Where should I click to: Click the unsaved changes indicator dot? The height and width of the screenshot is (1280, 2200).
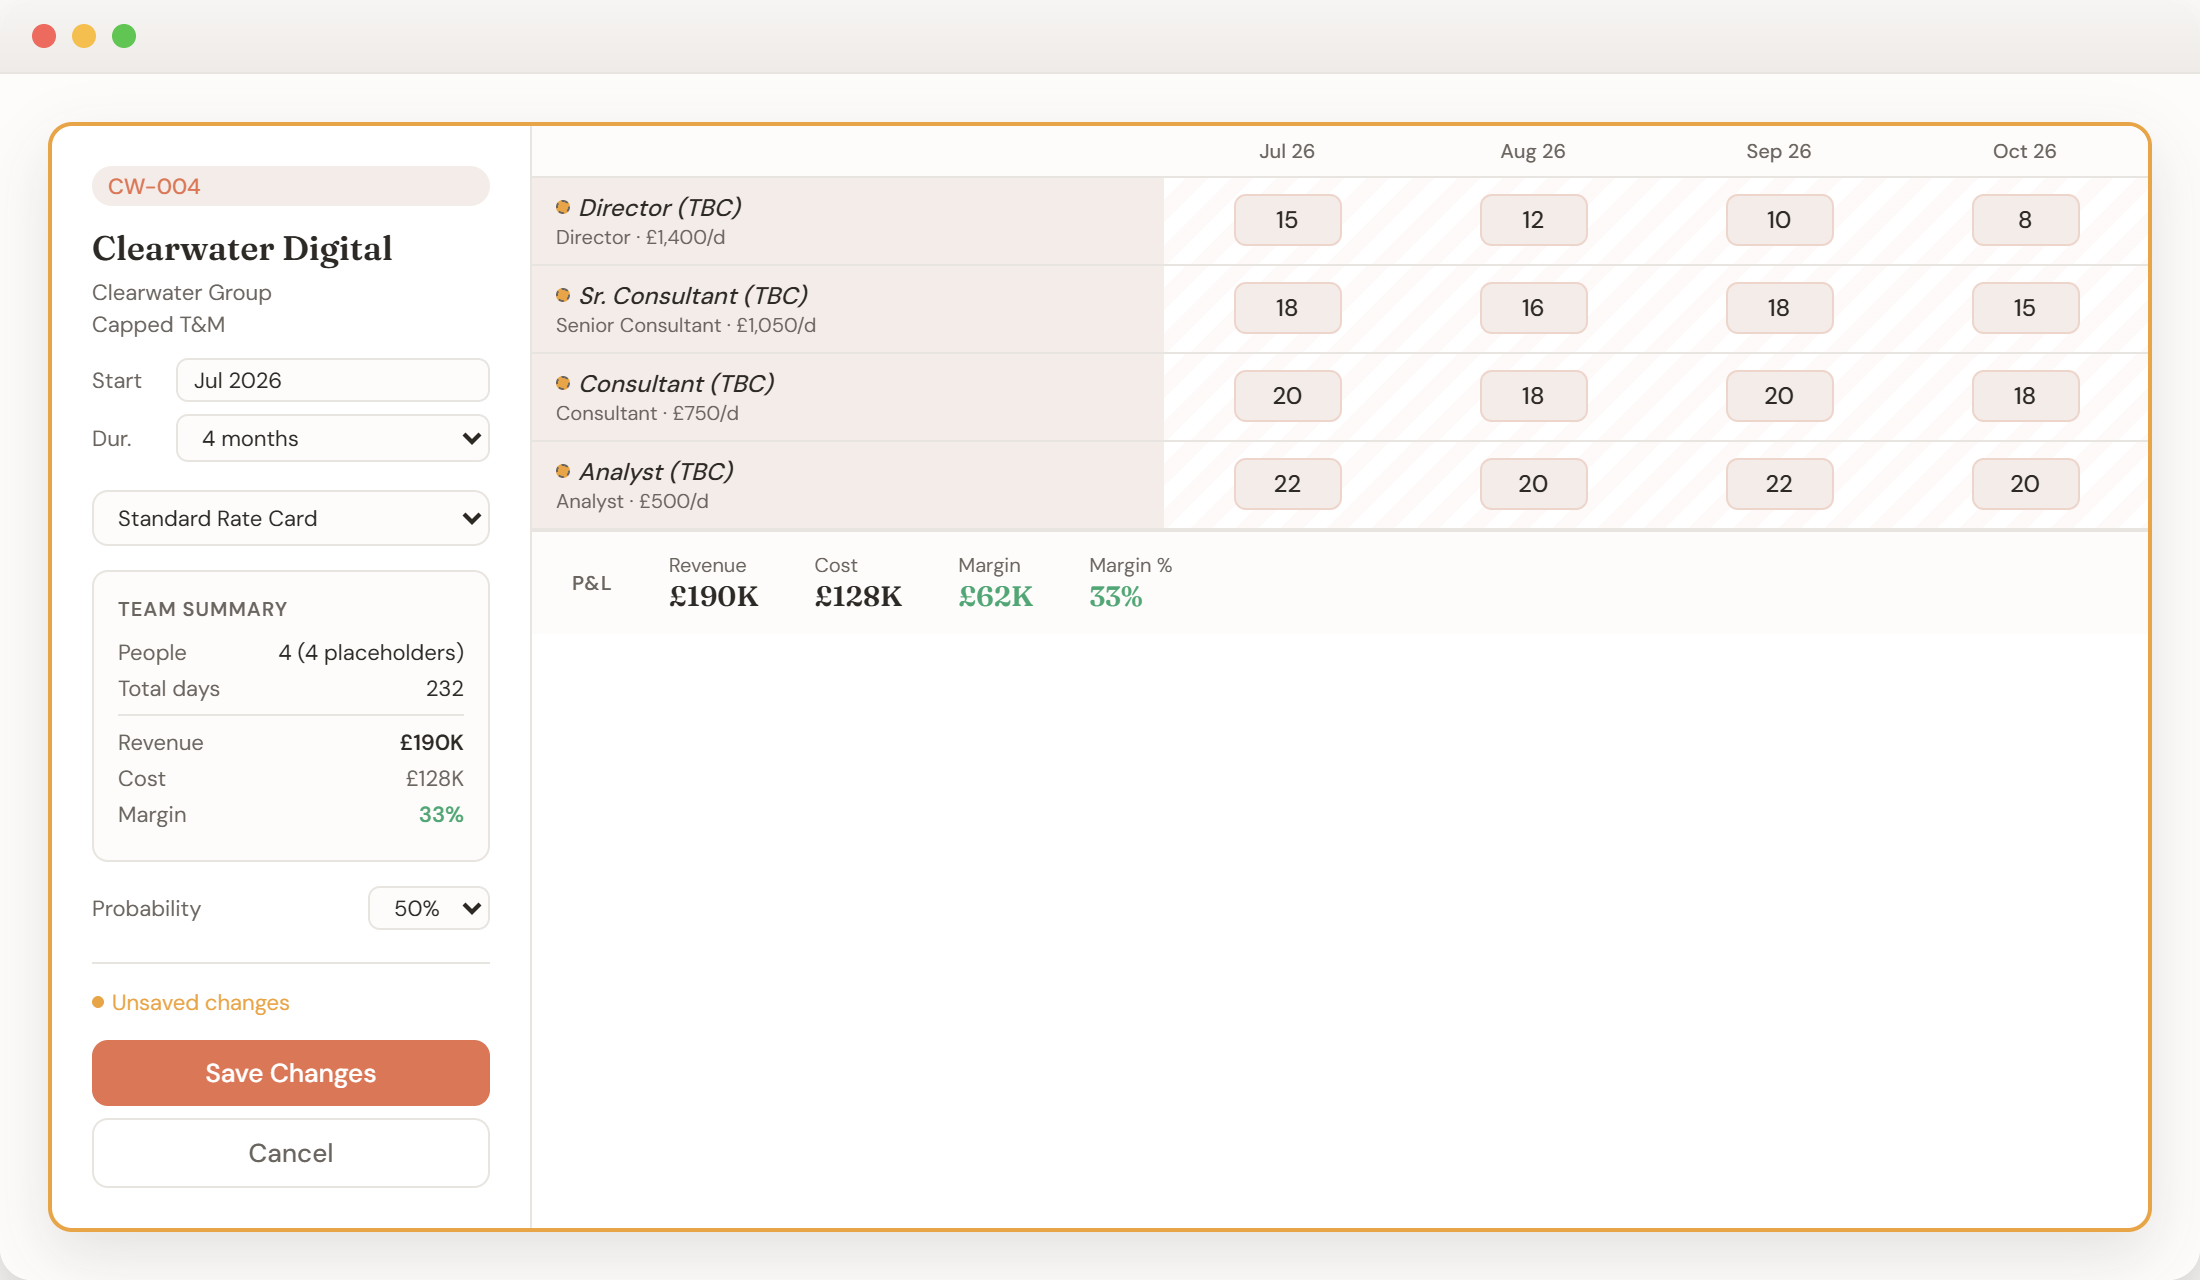pos(98,1001)
